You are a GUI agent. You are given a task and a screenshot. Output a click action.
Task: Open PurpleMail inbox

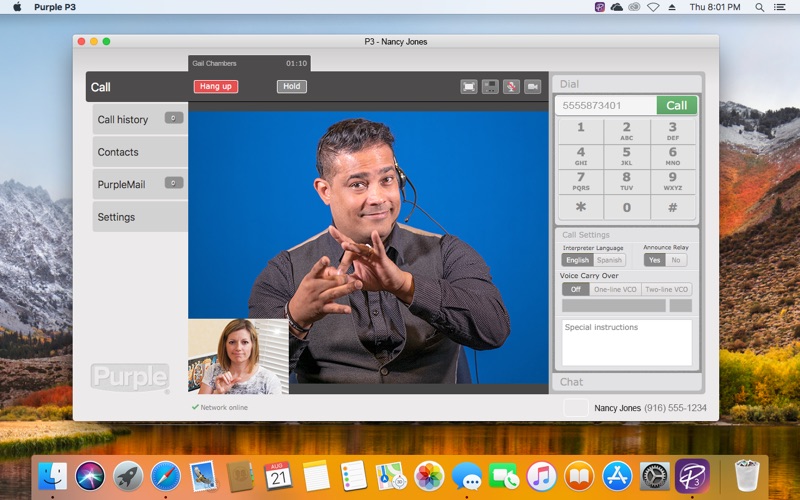(140, 184)
